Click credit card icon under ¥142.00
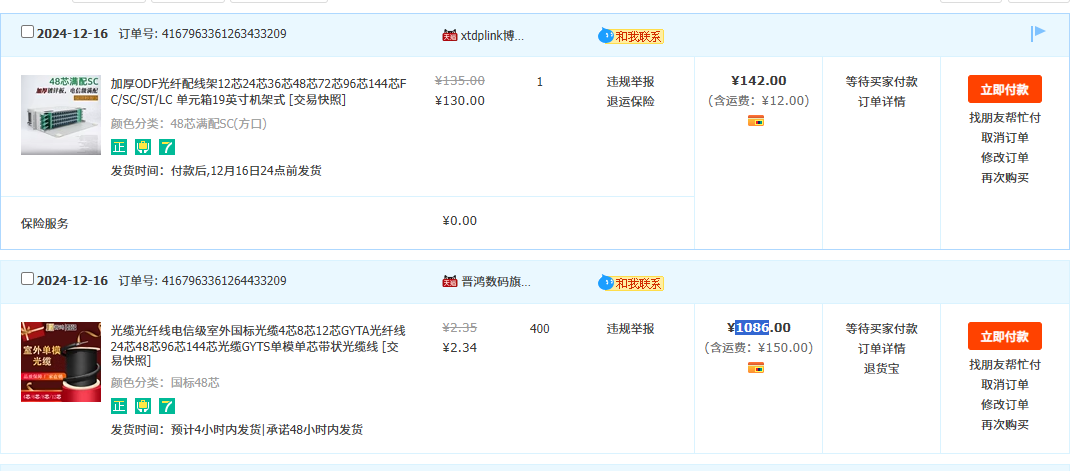Image resolution: width=1072 pixels, height=471 pixels. click(x=756, y=121)
